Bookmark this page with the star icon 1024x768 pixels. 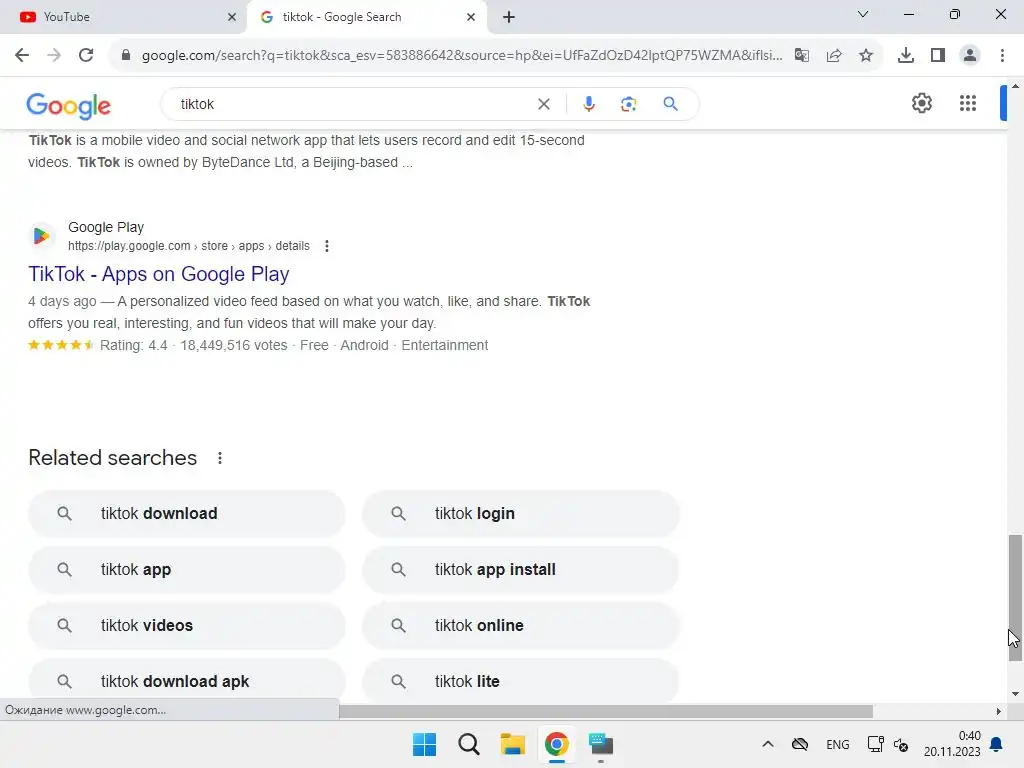point(866,55)
